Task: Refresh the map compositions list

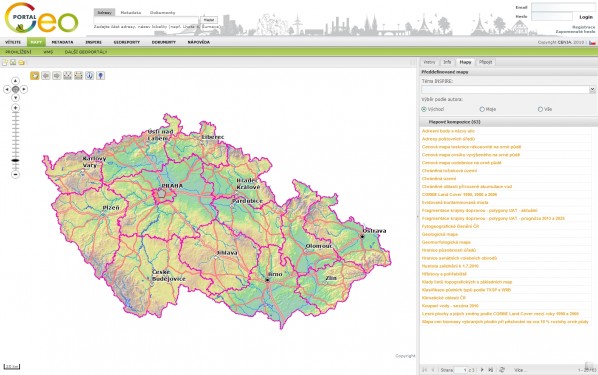Action: (x=502, y=370)
